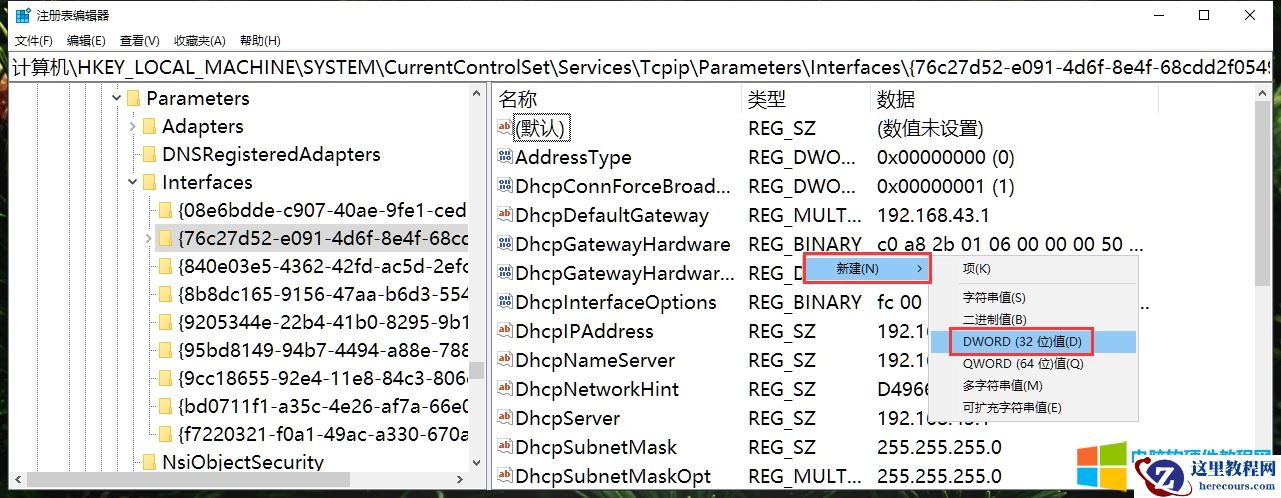Click the 类型 column header
This screenshot has height=498, width=1281.
767,99
